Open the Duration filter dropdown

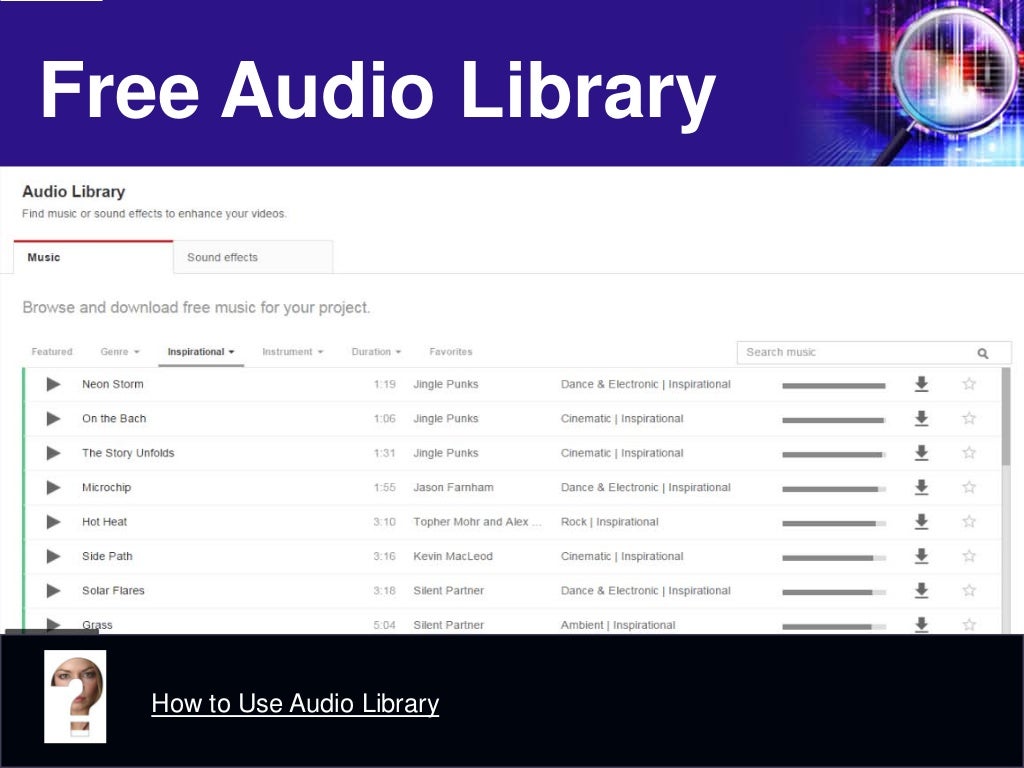coord(376,352)
